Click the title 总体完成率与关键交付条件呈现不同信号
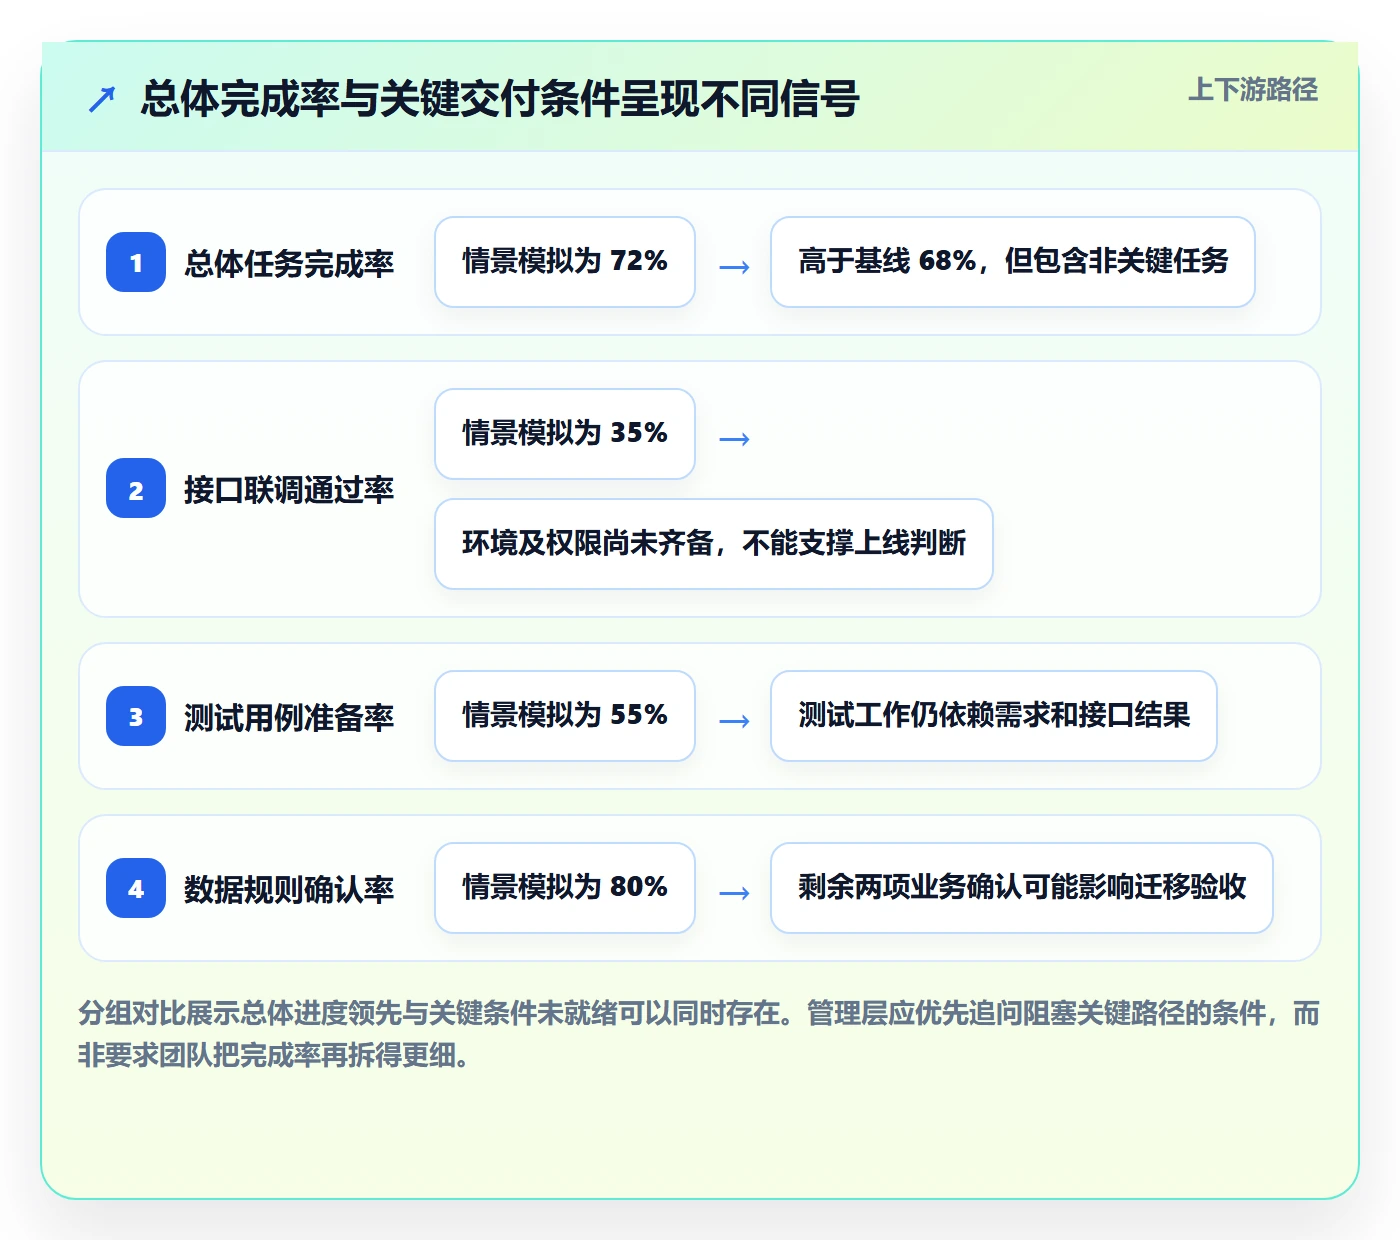 500,99
